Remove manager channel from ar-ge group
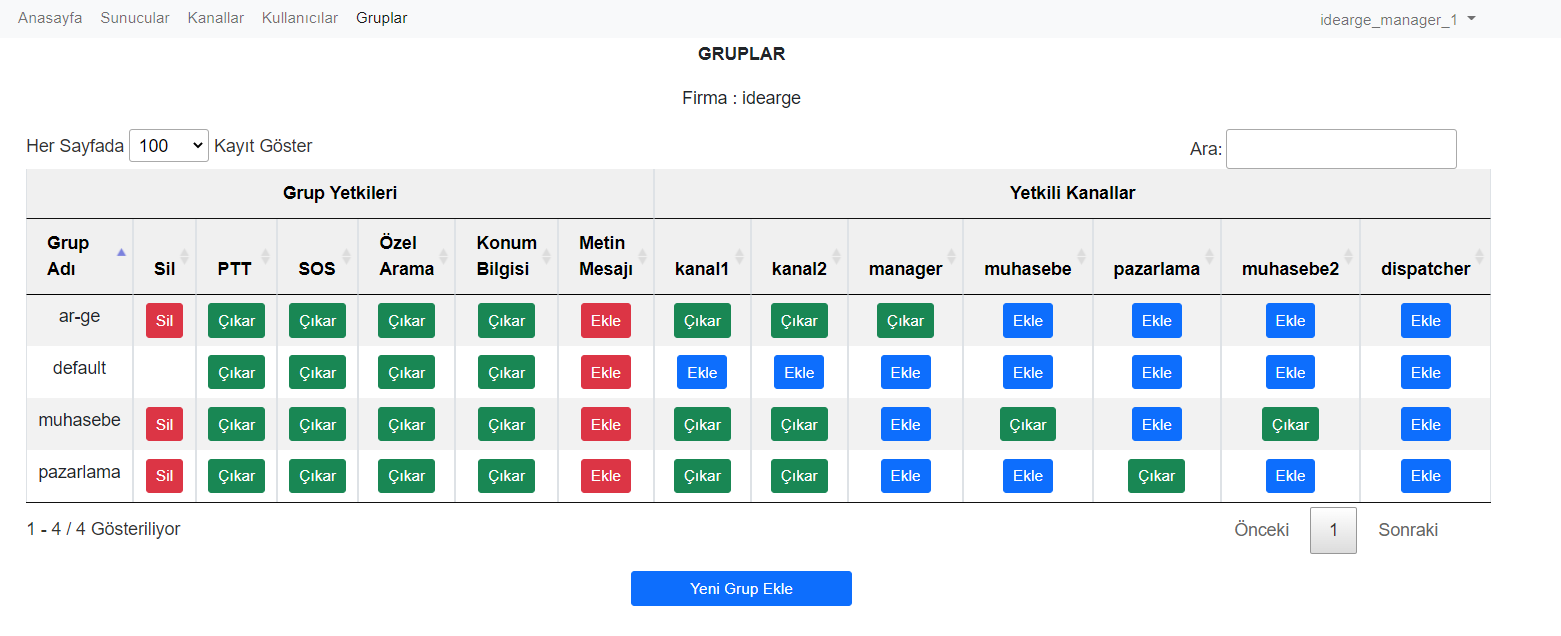The width and height of the screenshot is (1561, 636). pyautogui.click(x=906, y=321)
